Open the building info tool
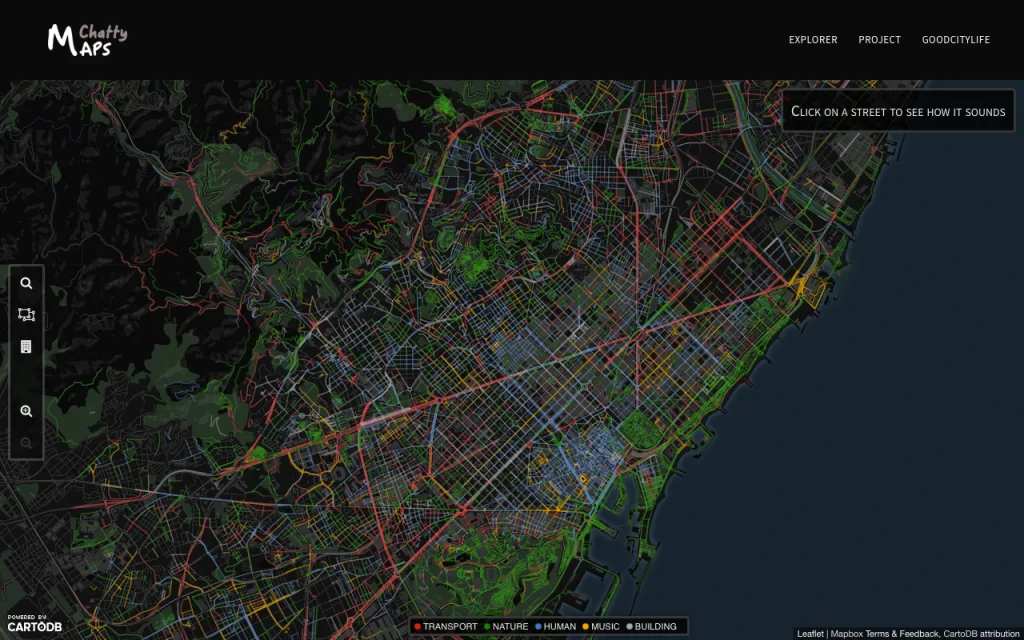 tap(26, 347)
